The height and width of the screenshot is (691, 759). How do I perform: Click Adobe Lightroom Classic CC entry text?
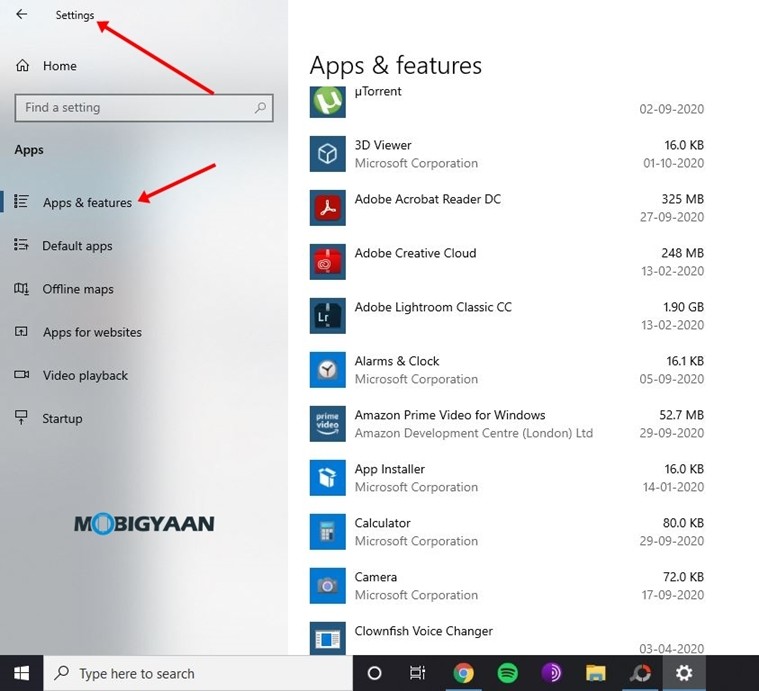[x=433, y=307]
